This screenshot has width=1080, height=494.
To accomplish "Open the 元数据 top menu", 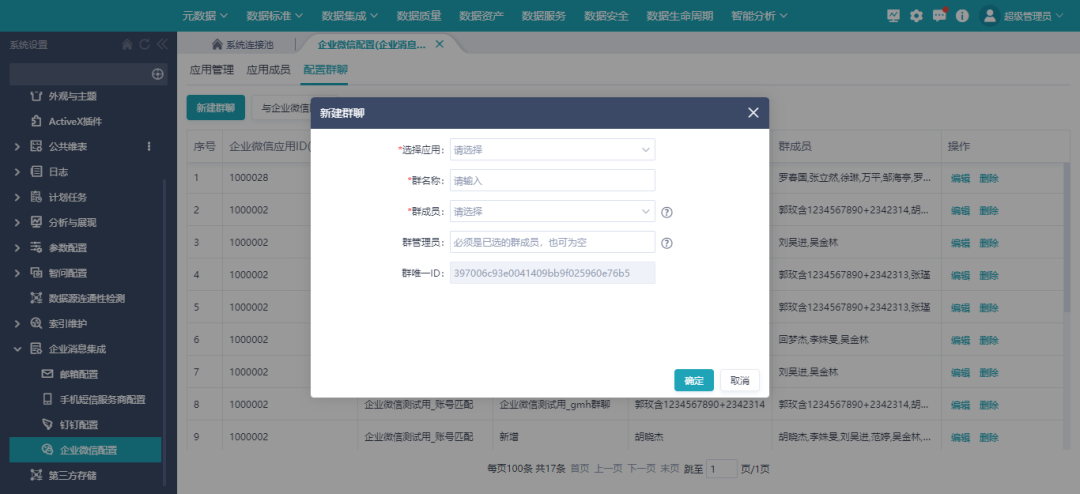I will 205,15.
